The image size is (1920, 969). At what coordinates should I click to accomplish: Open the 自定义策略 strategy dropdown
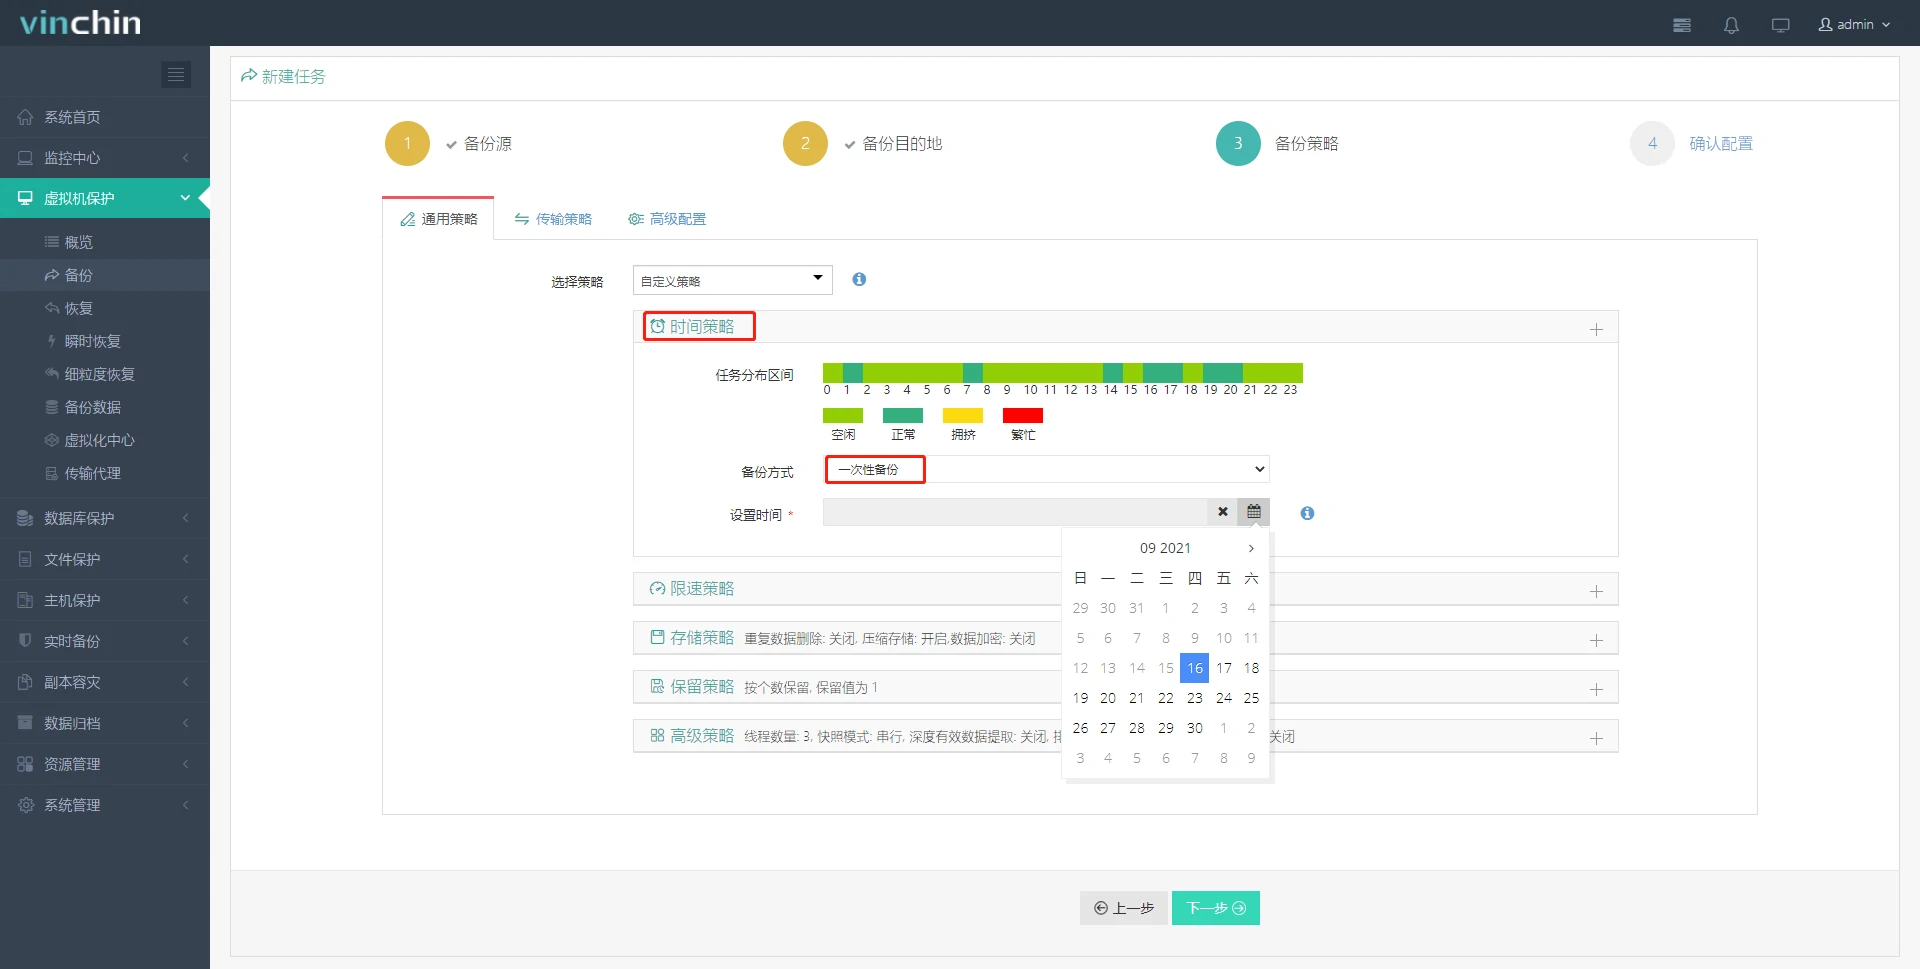pos(731,280)
